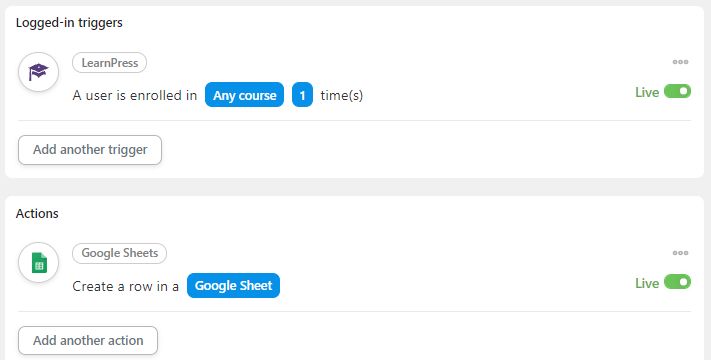Add another trigger
The height and width of the screenshot is (360, 711).
pyautogui.click(x=90, y=150)
